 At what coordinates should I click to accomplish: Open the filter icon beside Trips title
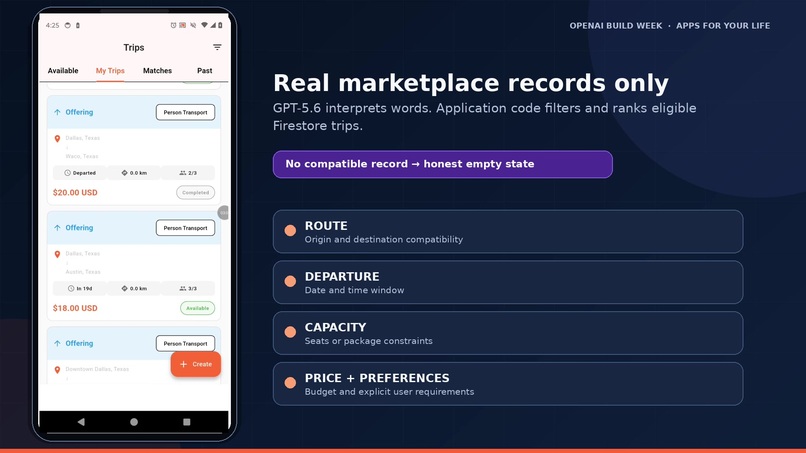click(x=217, y=47)
